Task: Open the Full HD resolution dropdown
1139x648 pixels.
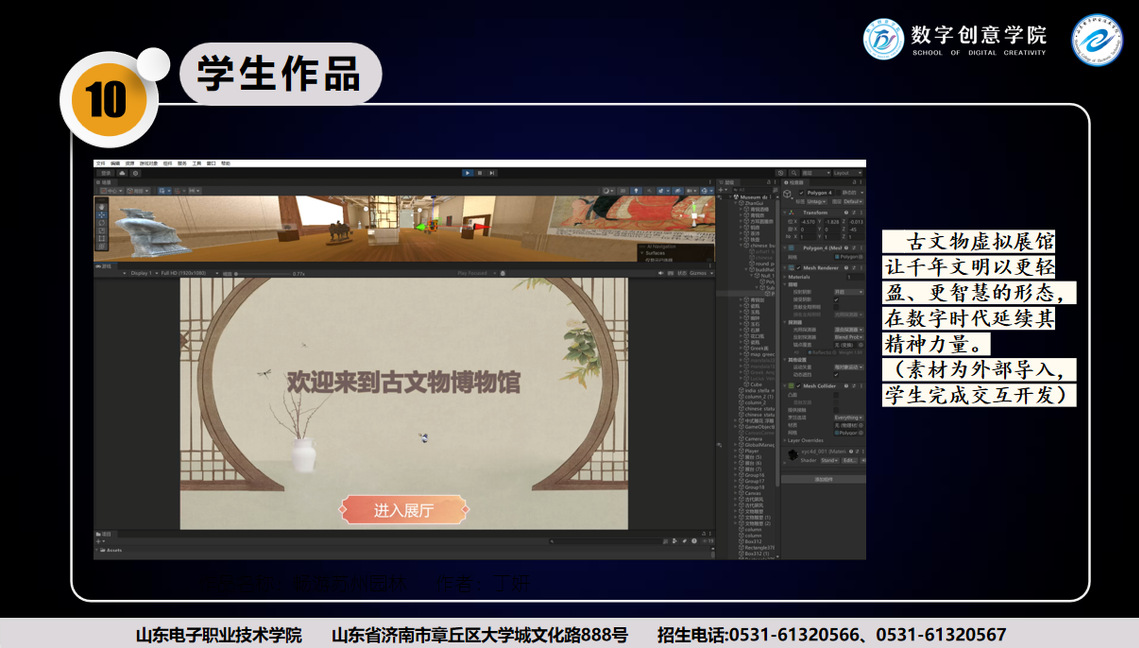Action: point(183,273)
